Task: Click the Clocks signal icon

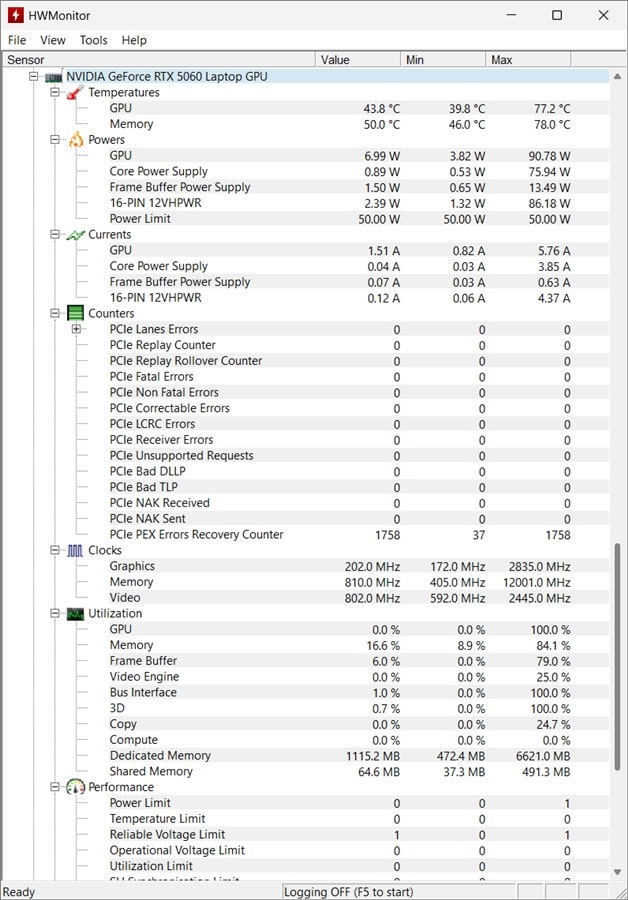Action: pos(75,551)
